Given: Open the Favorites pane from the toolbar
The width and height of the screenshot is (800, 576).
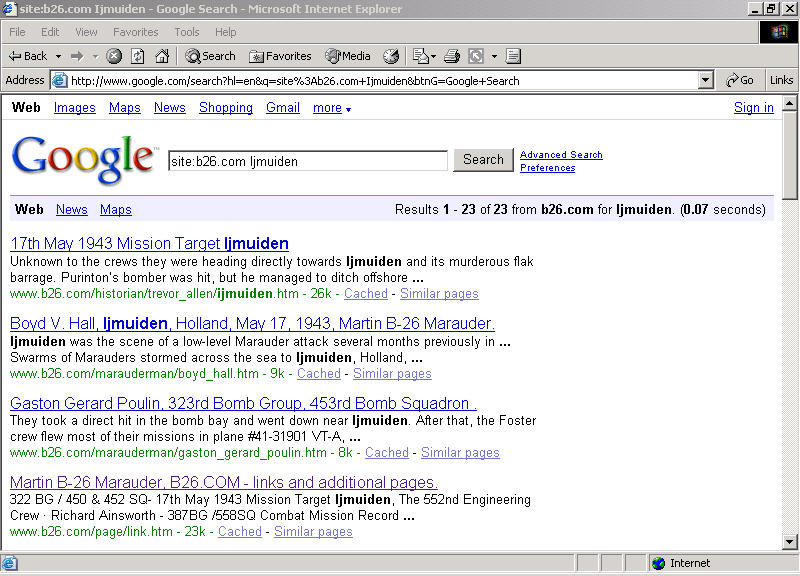Looking at the screenshot, I should tap(280, 56).
